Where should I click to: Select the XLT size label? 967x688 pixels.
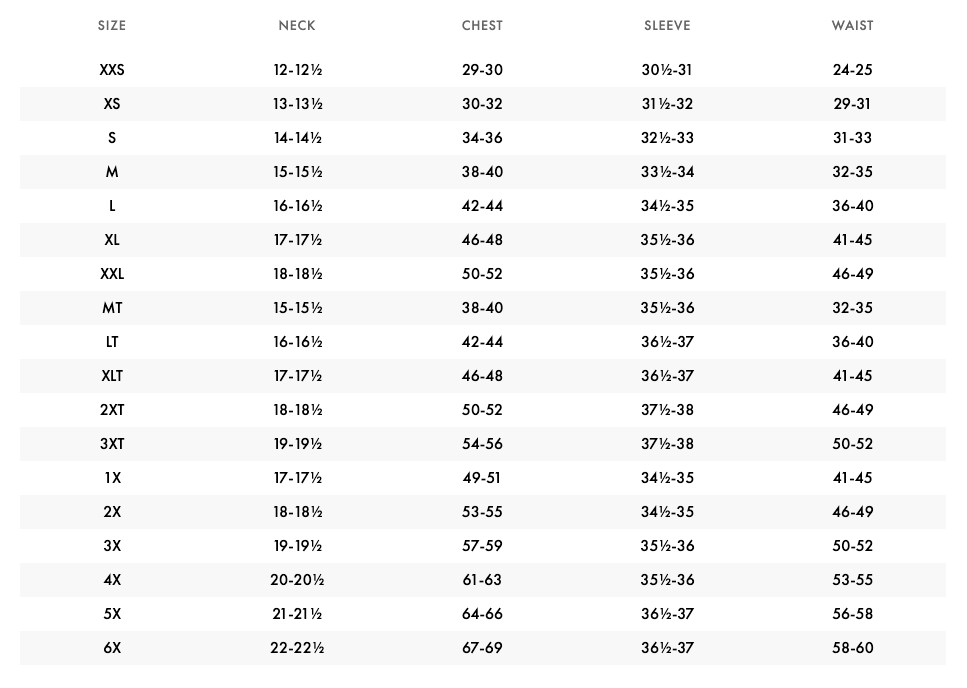[112, 376]
